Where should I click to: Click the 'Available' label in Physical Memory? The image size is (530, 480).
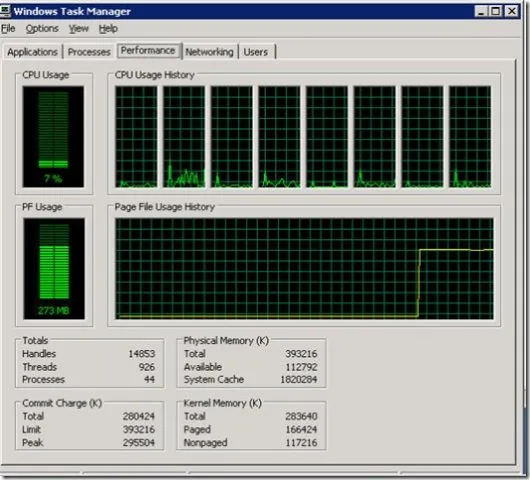(x=203, y=367)
